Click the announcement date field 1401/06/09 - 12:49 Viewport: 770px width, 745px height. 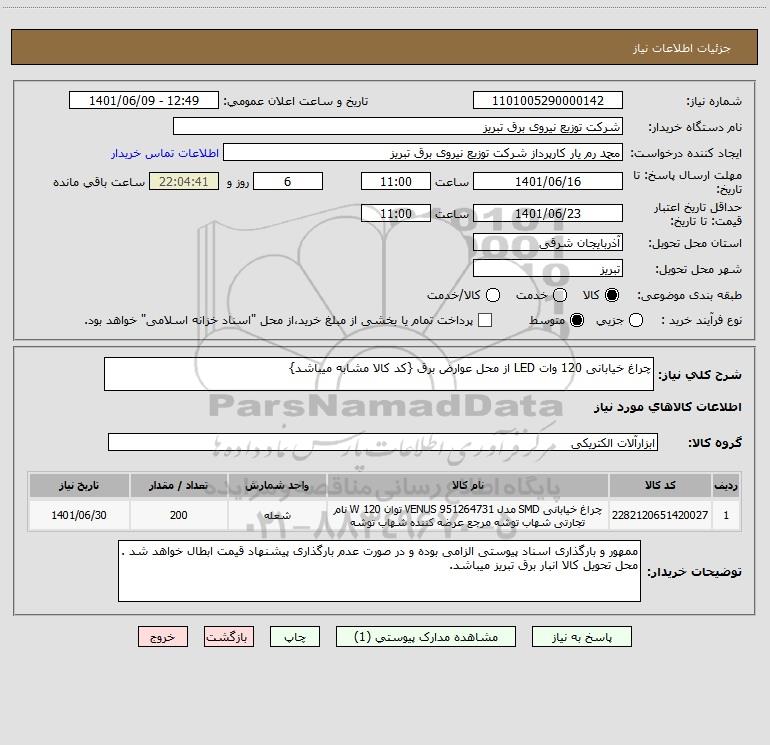[144, 101]
